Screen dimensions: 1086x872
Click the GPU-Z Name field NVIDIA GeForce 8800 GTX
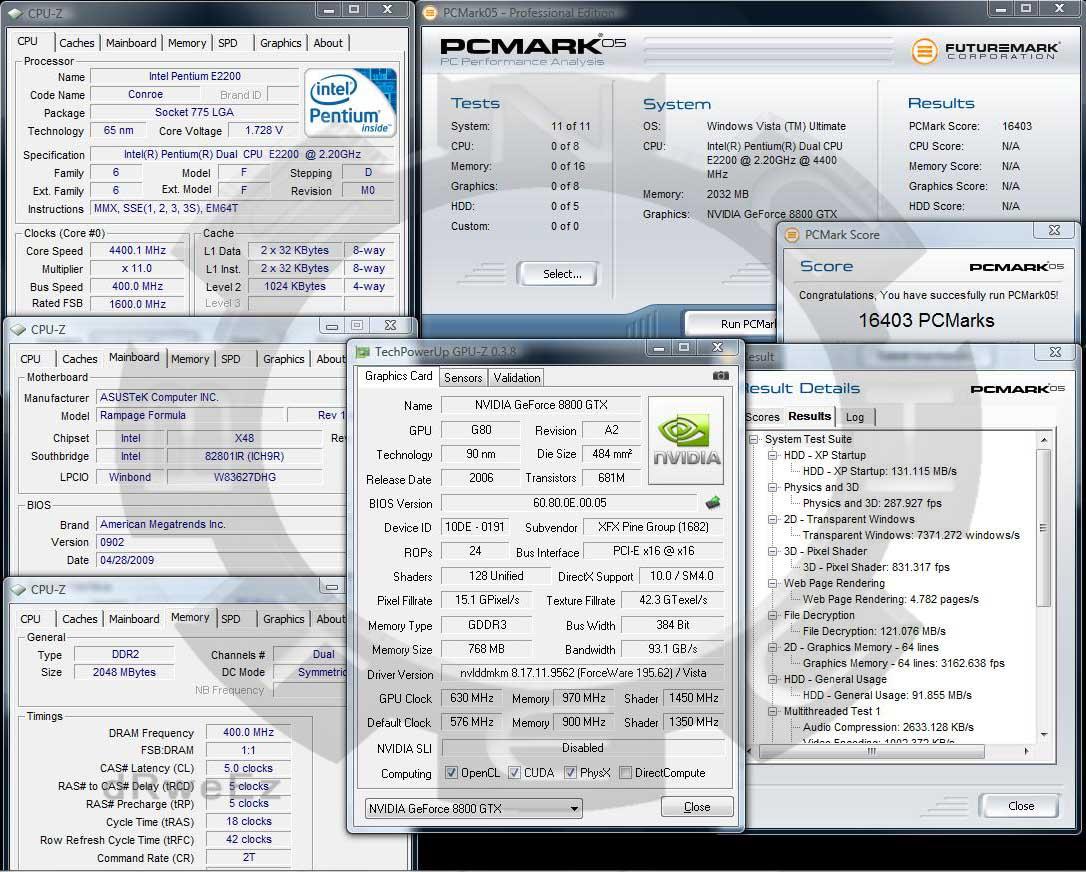pos(541,405)
